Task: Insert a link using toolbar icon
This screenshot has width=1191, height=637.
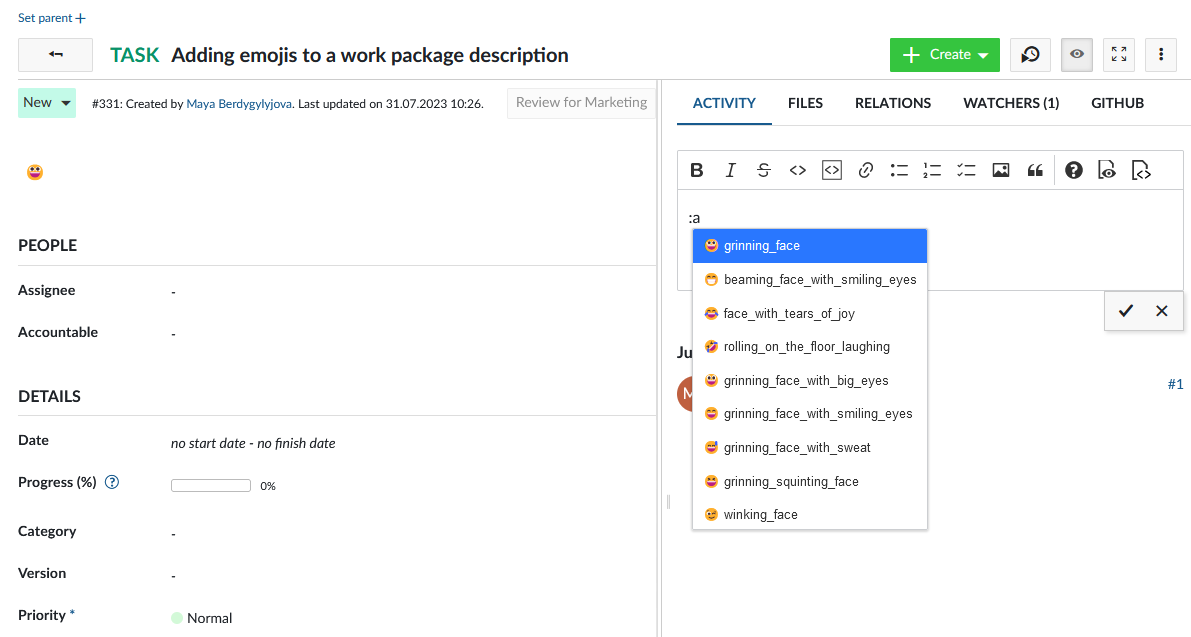Action: click(x=866, y=170)
